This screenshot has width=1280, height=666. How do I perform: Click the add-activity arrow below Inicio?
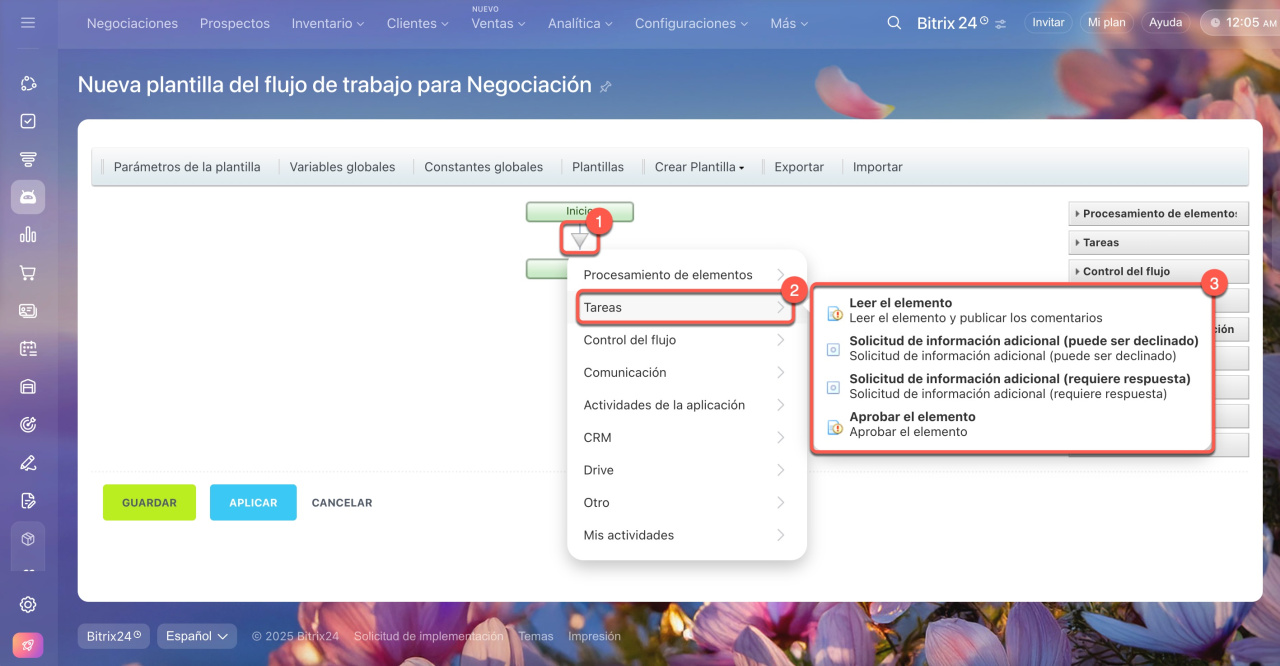tap(579, 240)
